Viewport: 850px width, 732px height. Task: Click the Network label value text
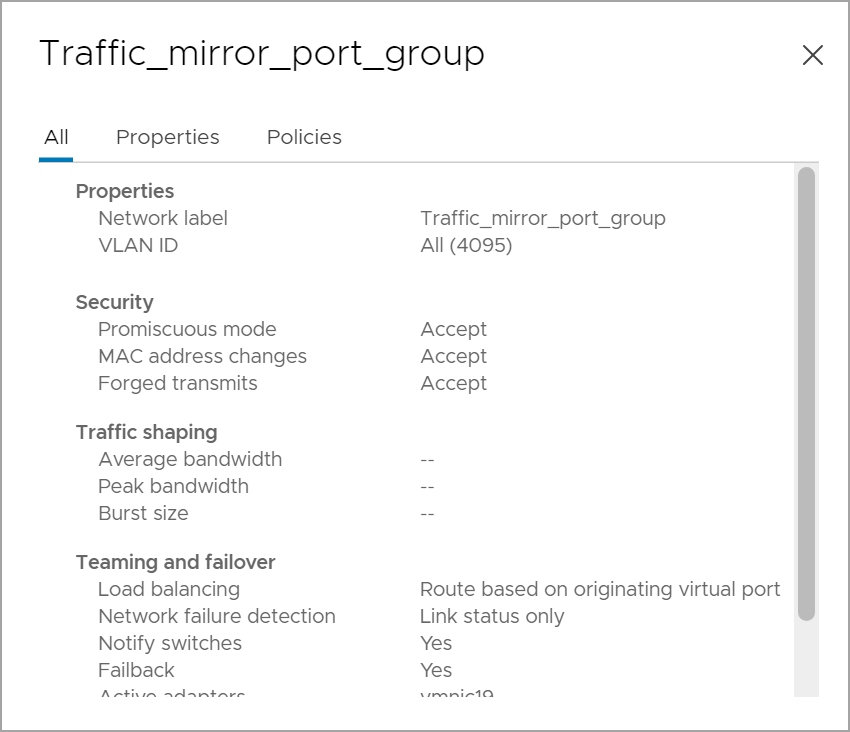coord(543,218)
